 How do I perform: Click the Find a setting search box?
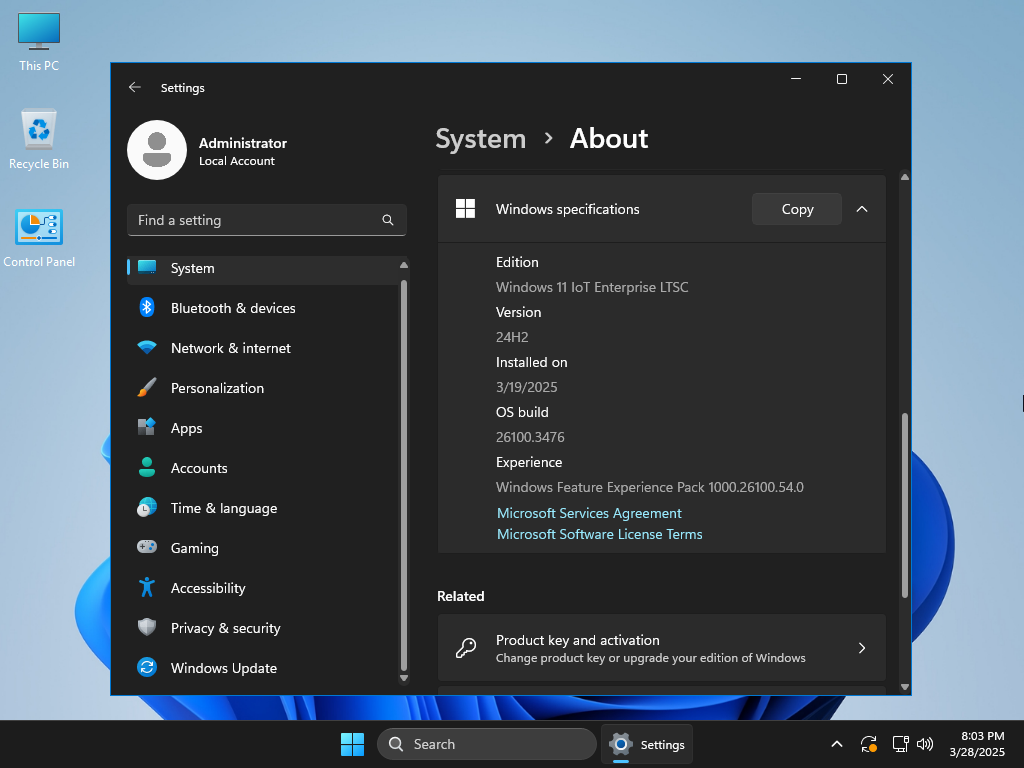pos(266,220)
